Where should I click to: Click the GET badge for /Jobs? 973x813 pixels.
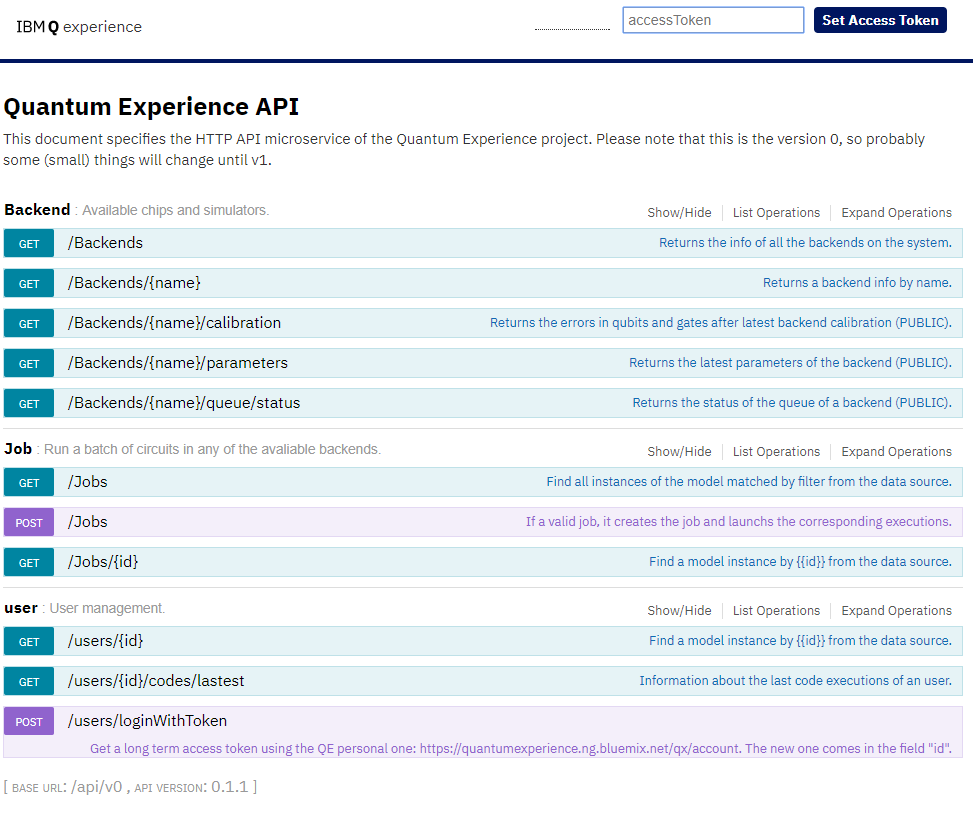[29, 482]
